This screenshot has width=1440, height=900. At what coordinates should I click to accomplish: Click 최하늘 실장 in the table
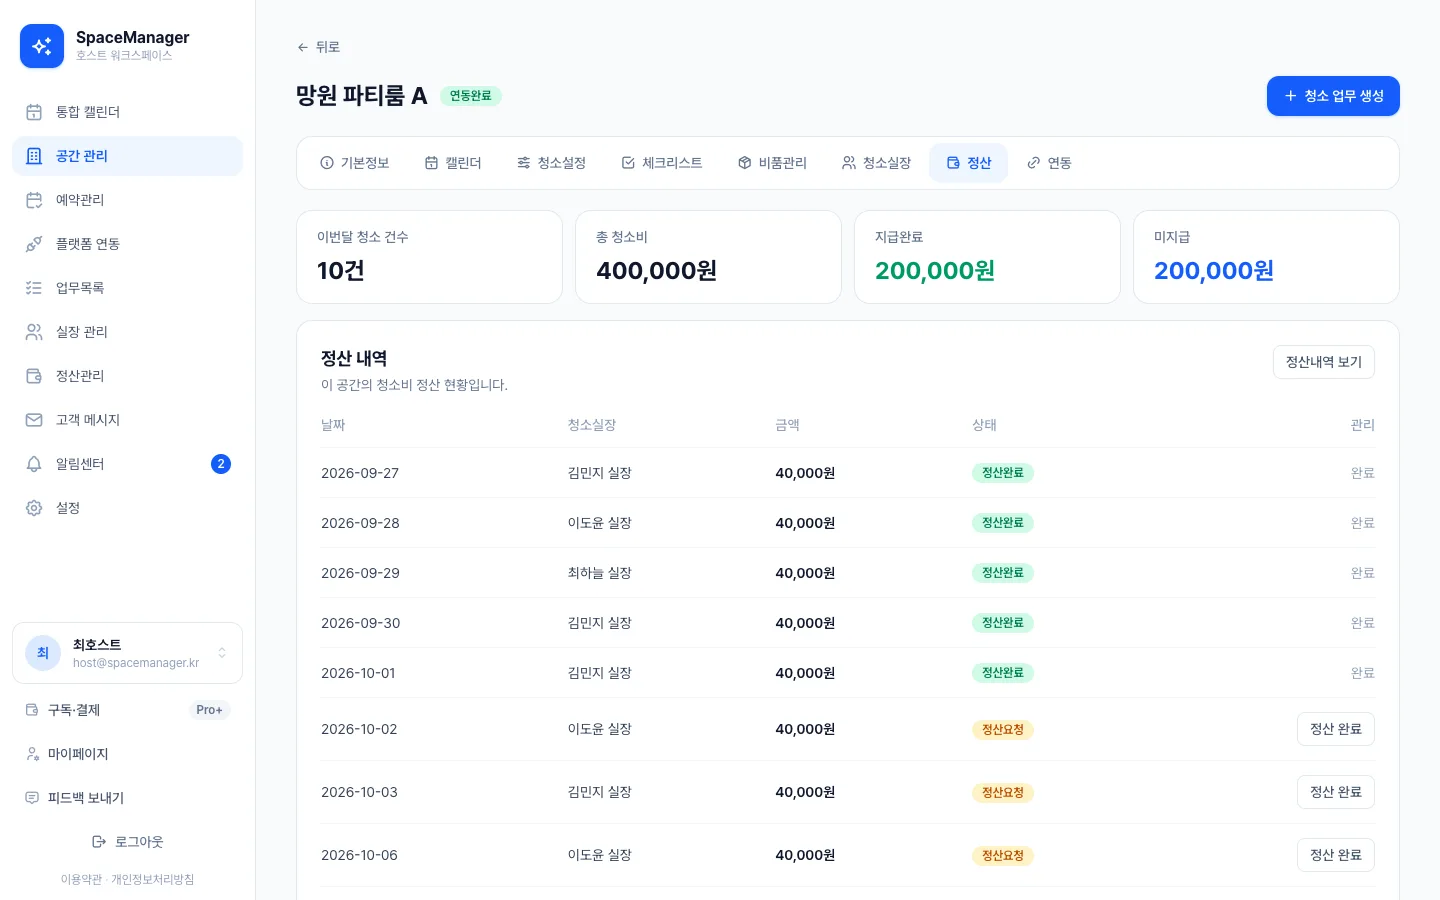click(x=600, y=573)
